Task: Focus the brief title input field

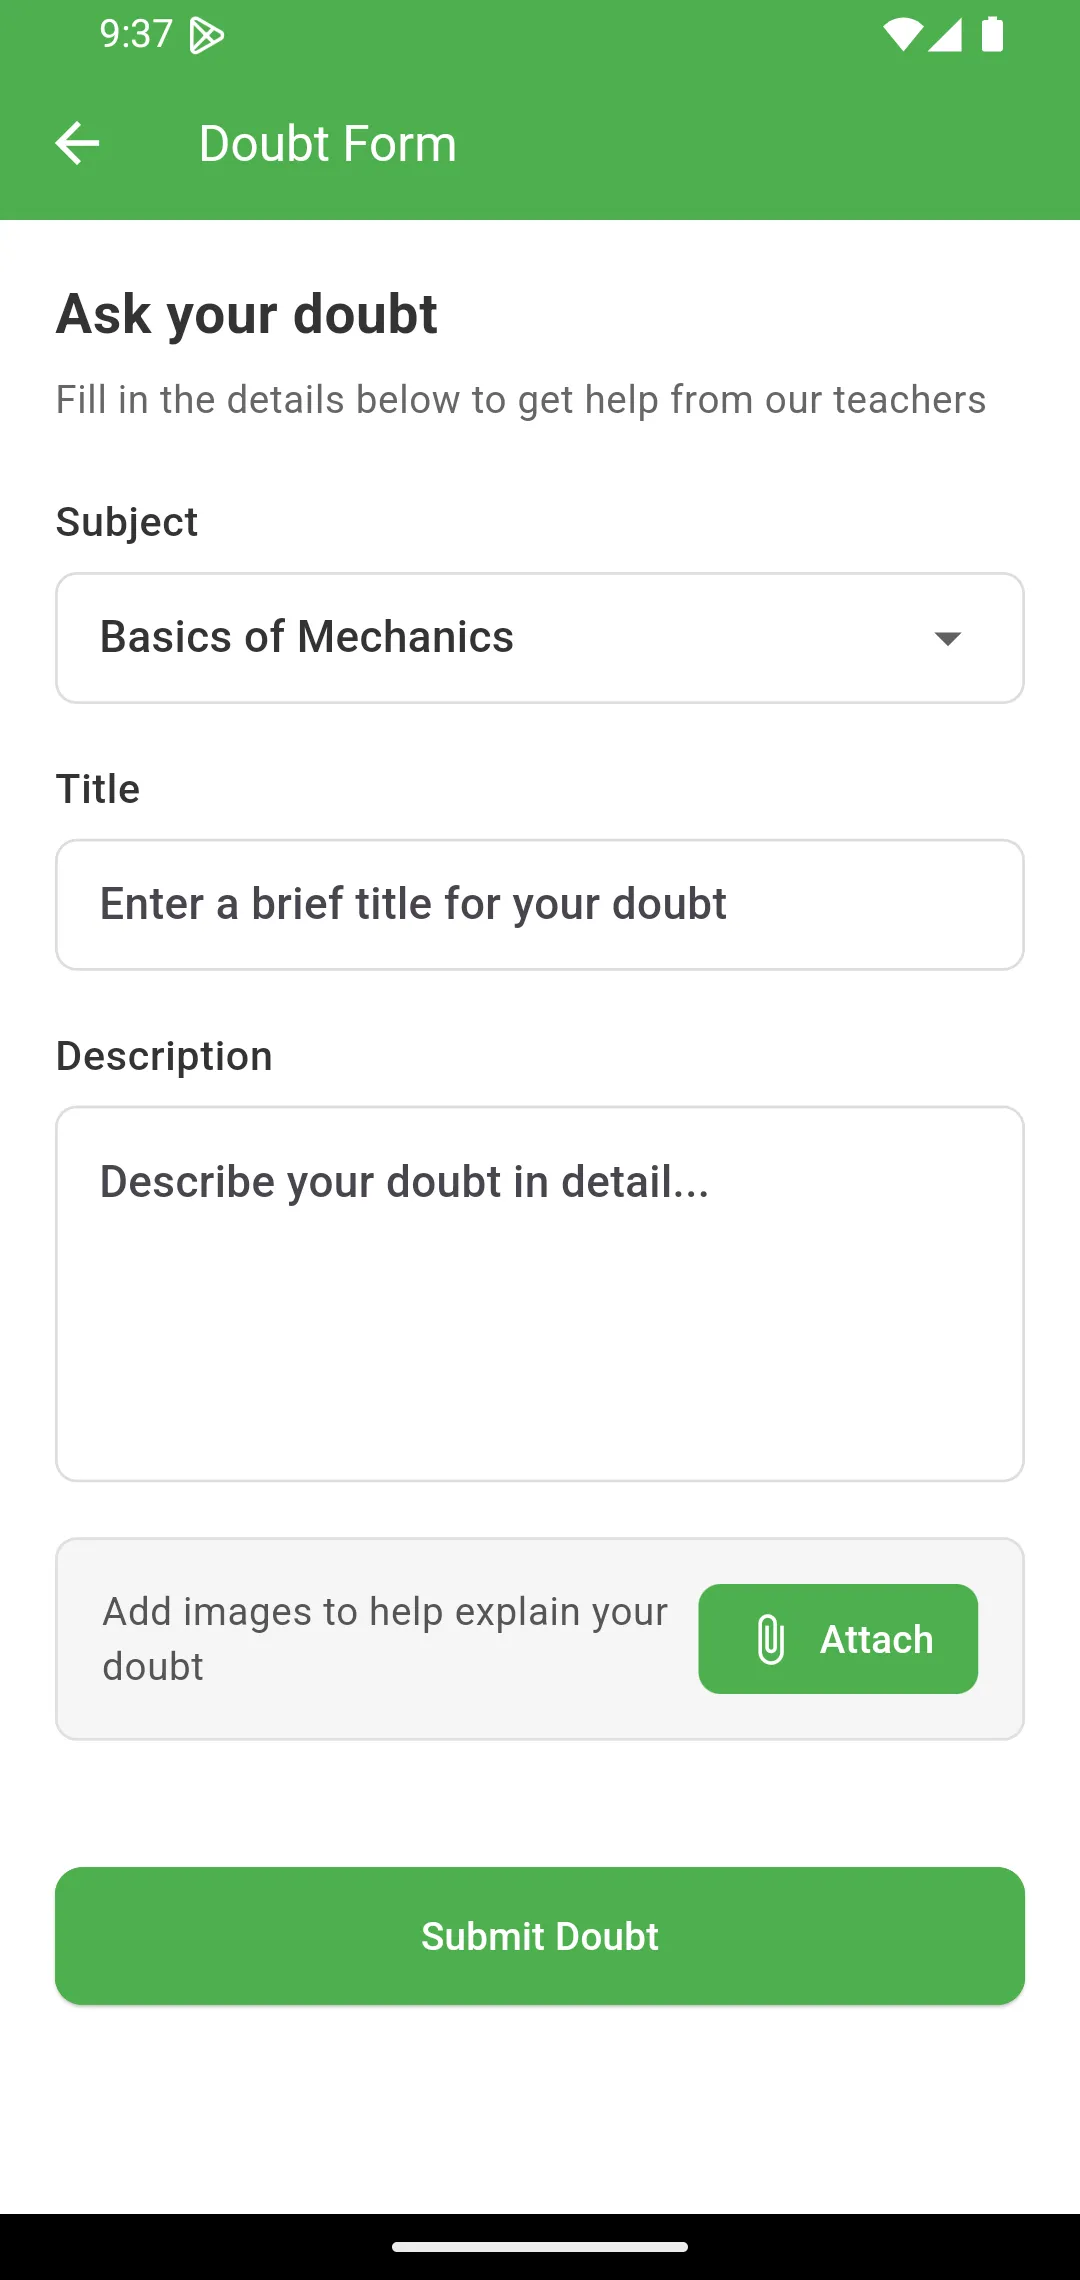Action: click(x=540, y=903)
